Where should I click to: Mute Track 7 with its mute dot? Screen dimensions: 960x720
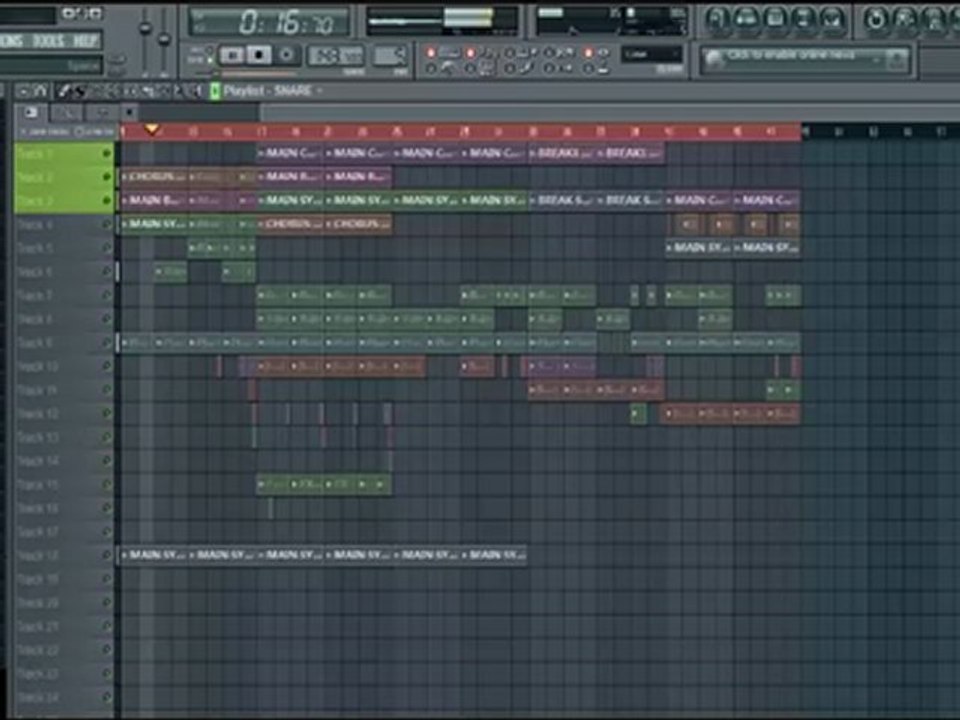107,295
